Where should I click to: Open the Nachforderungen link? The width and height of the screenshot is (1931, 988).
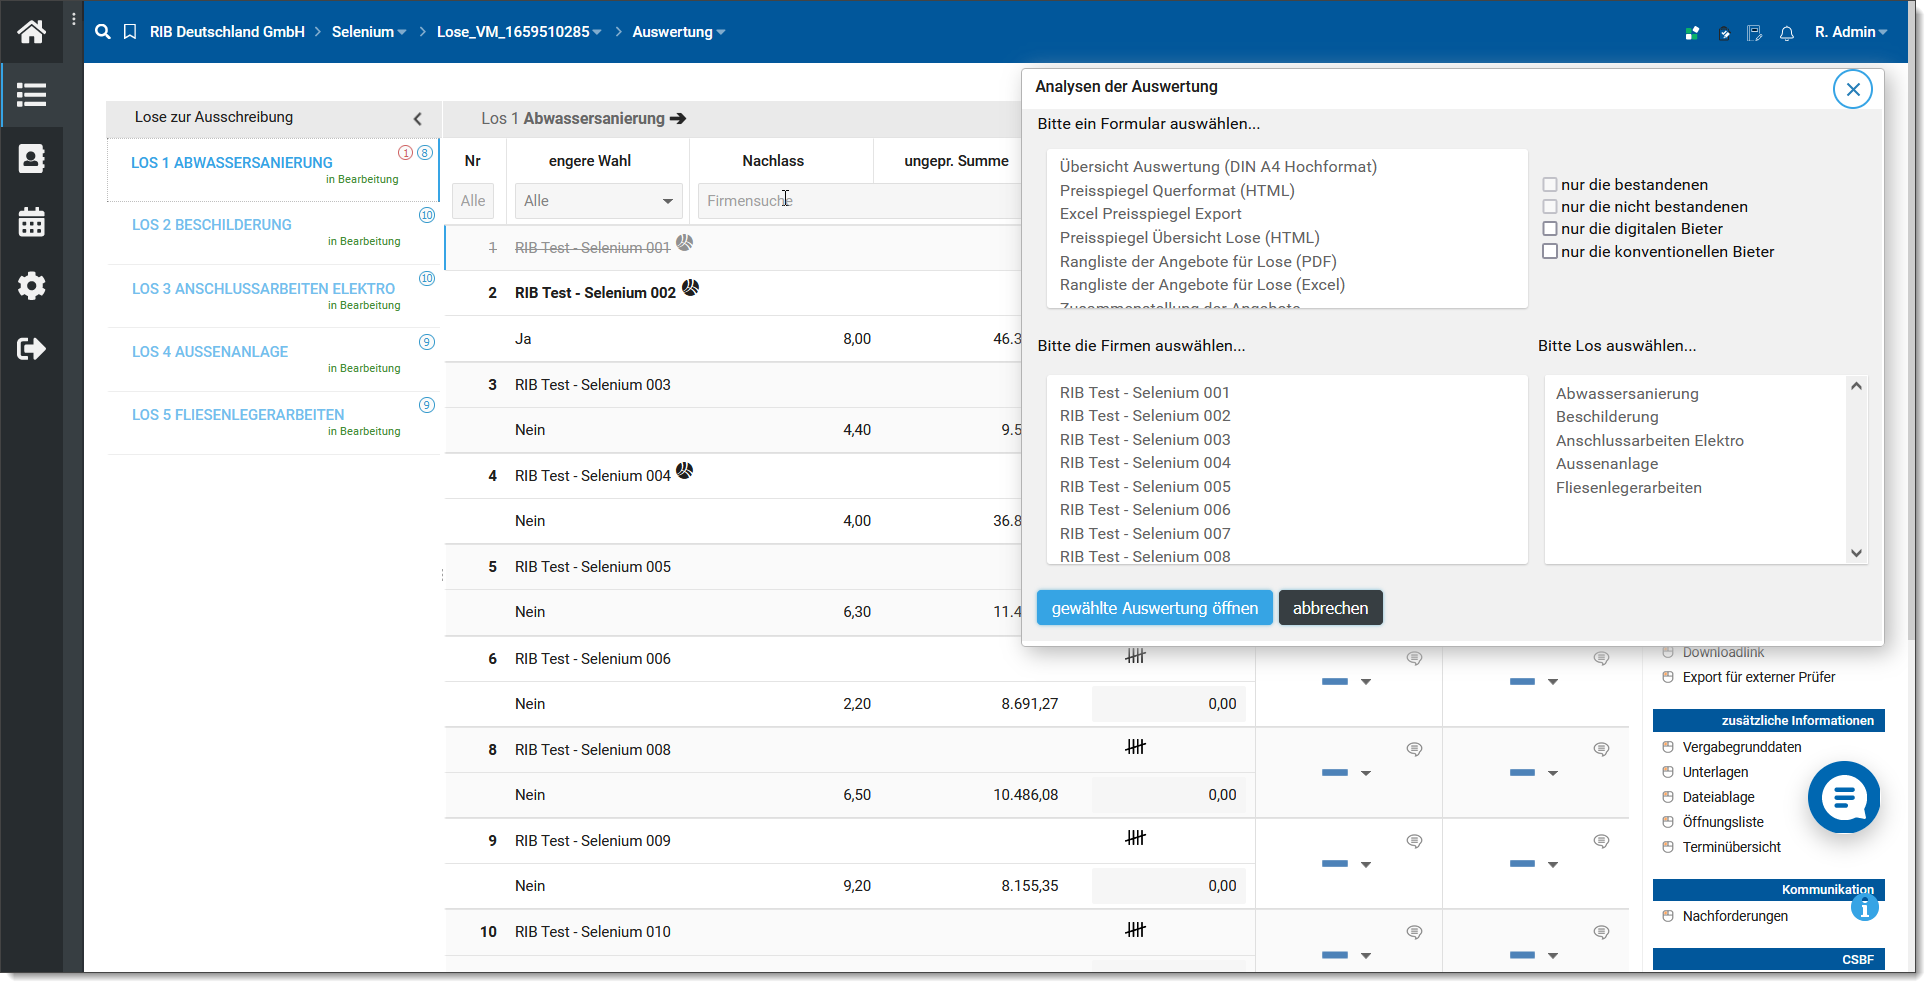(x=1735, y=916)
